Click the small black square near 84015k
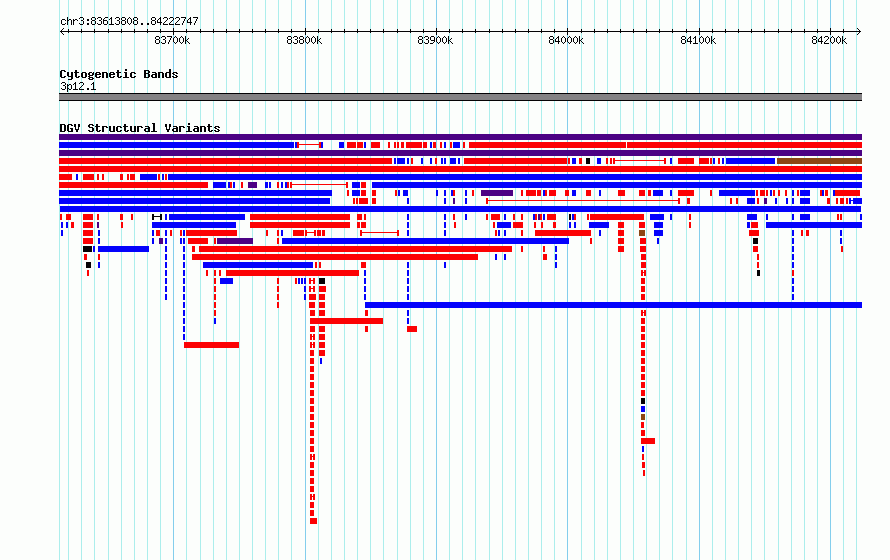 click(x=588, y=161)
